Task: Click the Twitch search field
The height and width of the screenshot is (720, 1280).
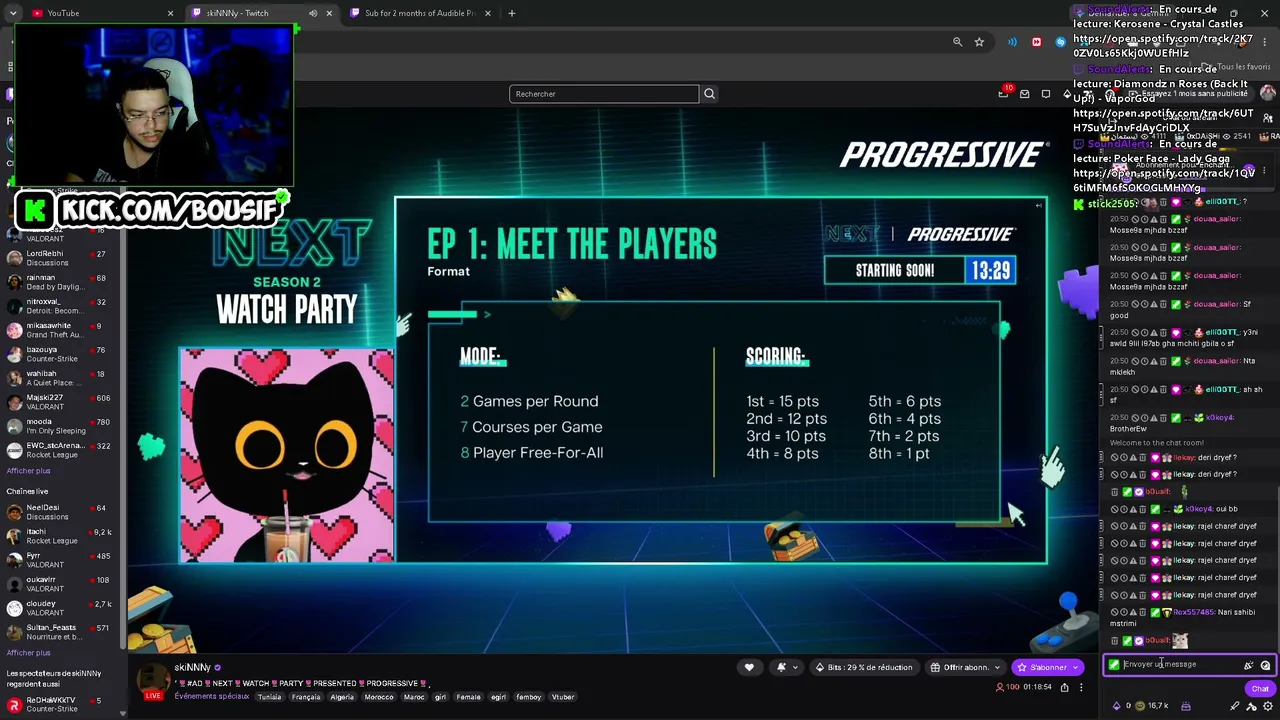Action: point(604,94)
